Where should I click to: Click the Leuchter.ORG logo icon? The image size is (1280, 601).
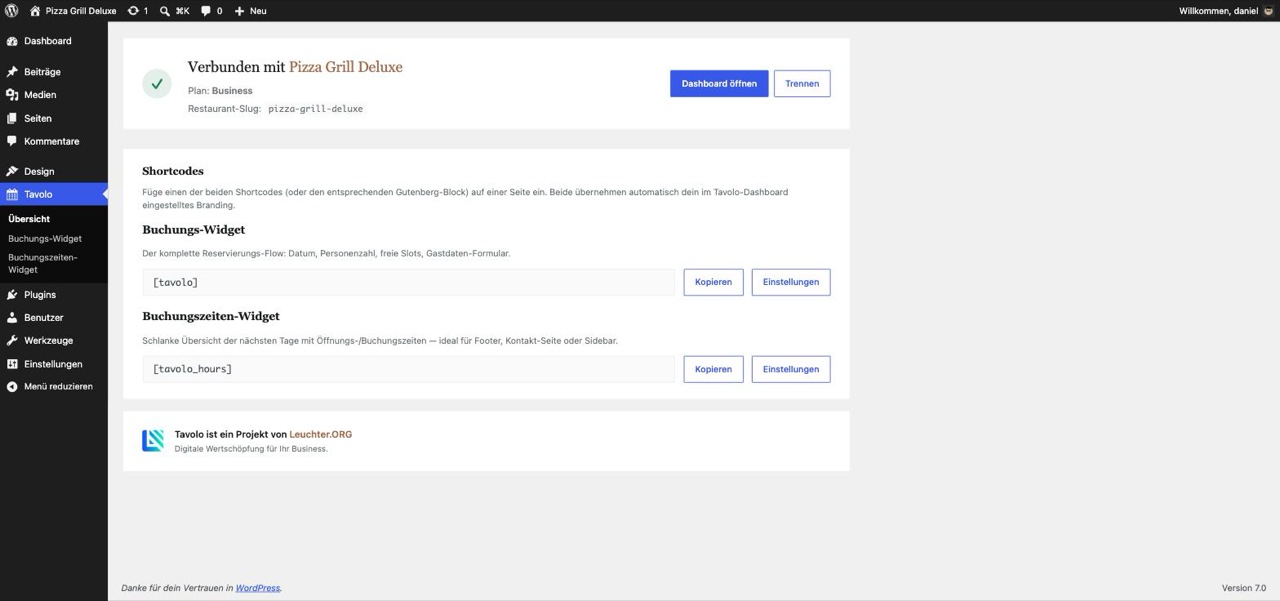pyautogui.click(x=153, y=440)
